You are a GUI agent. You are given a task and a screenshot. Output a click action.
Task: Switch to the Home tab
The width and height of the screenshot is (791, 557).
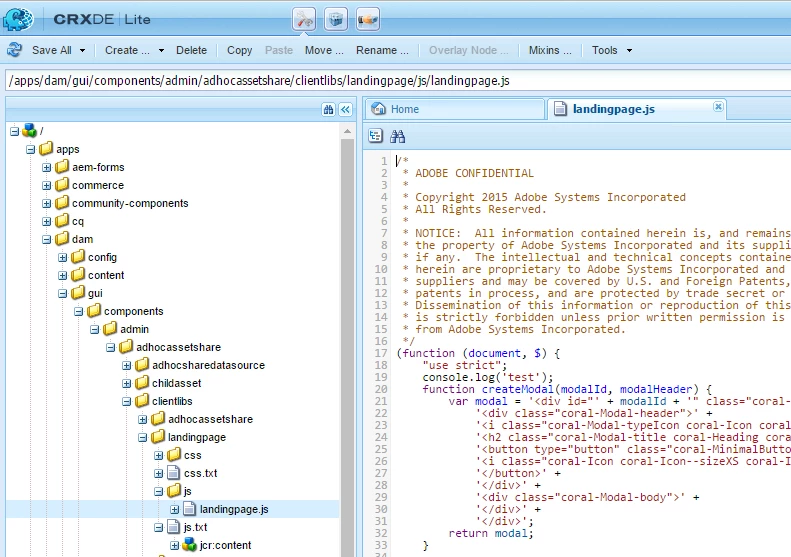pos(454,109)
